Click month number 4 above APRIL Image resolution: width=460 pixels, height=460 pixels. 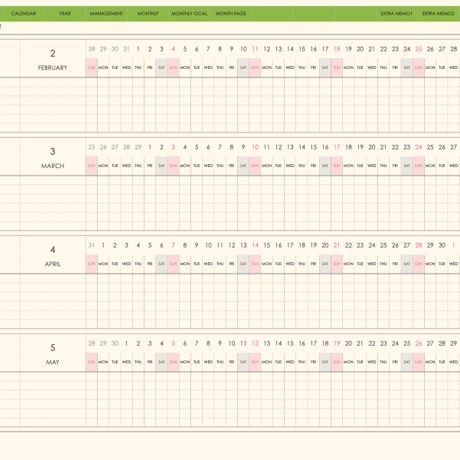53,249
